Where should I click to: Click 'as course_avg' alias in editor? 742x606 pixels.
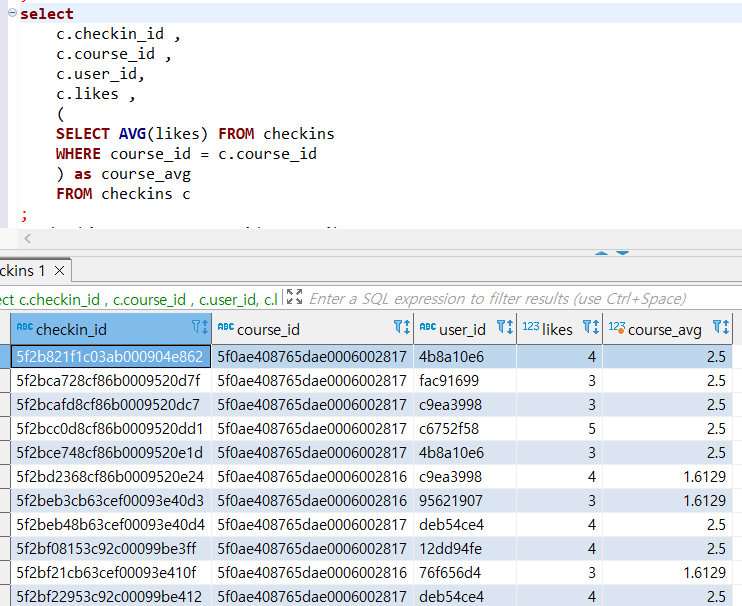(132, 174)
